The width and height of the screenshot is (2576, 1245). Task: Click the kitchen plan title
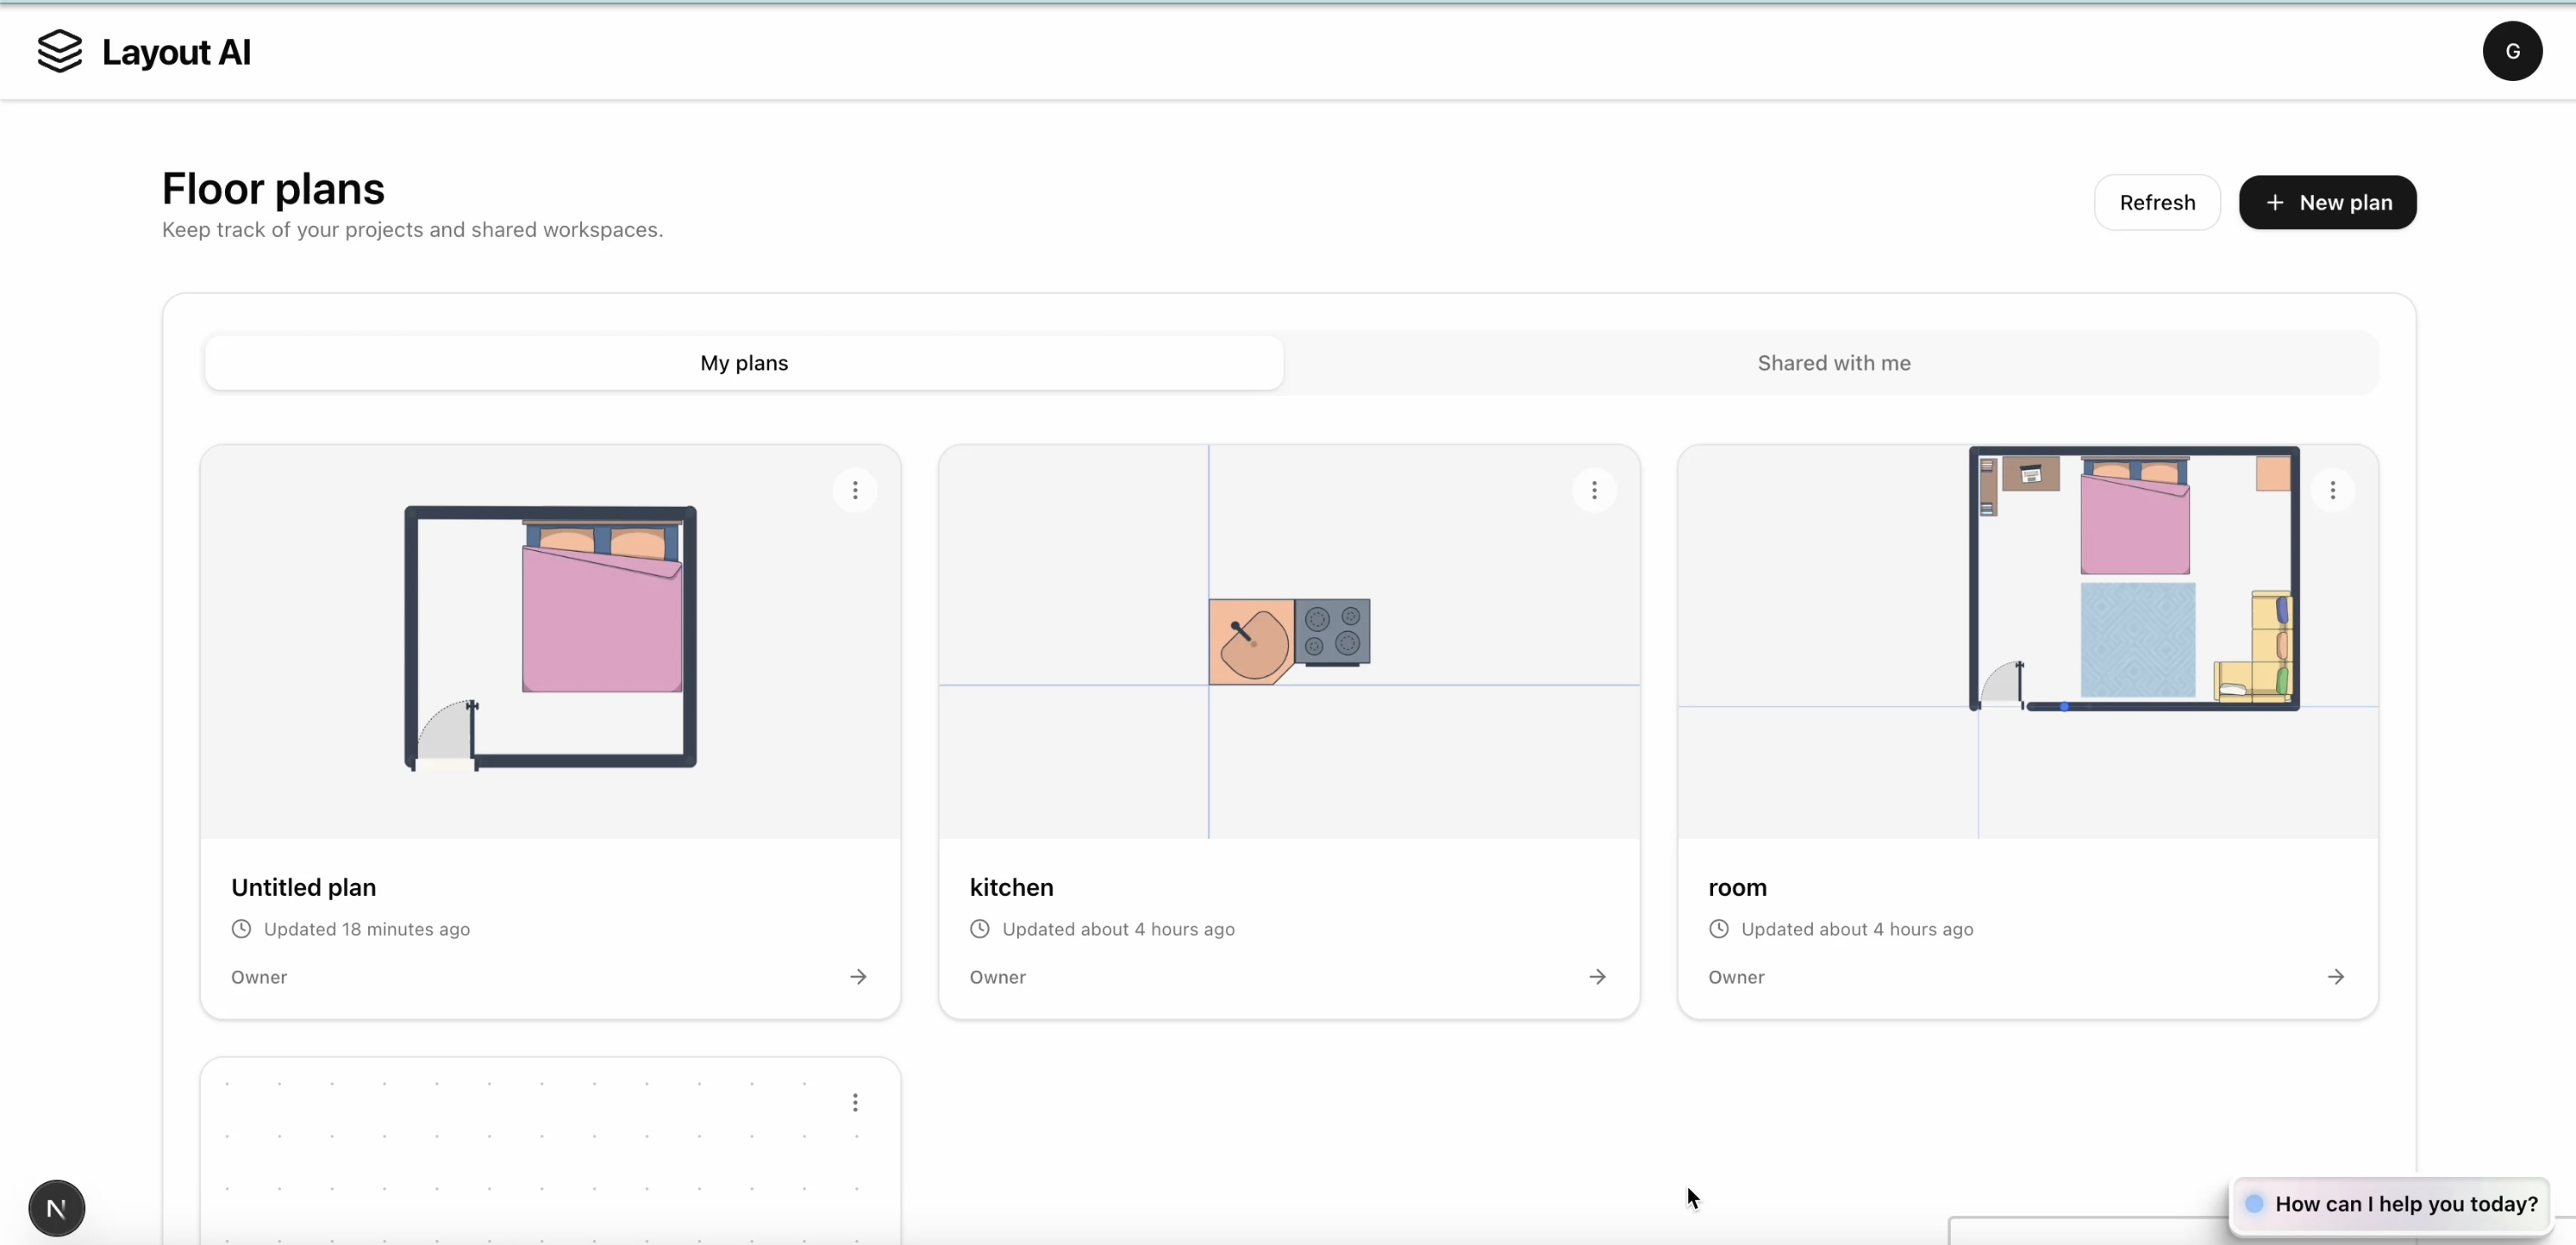point(1011,887)
